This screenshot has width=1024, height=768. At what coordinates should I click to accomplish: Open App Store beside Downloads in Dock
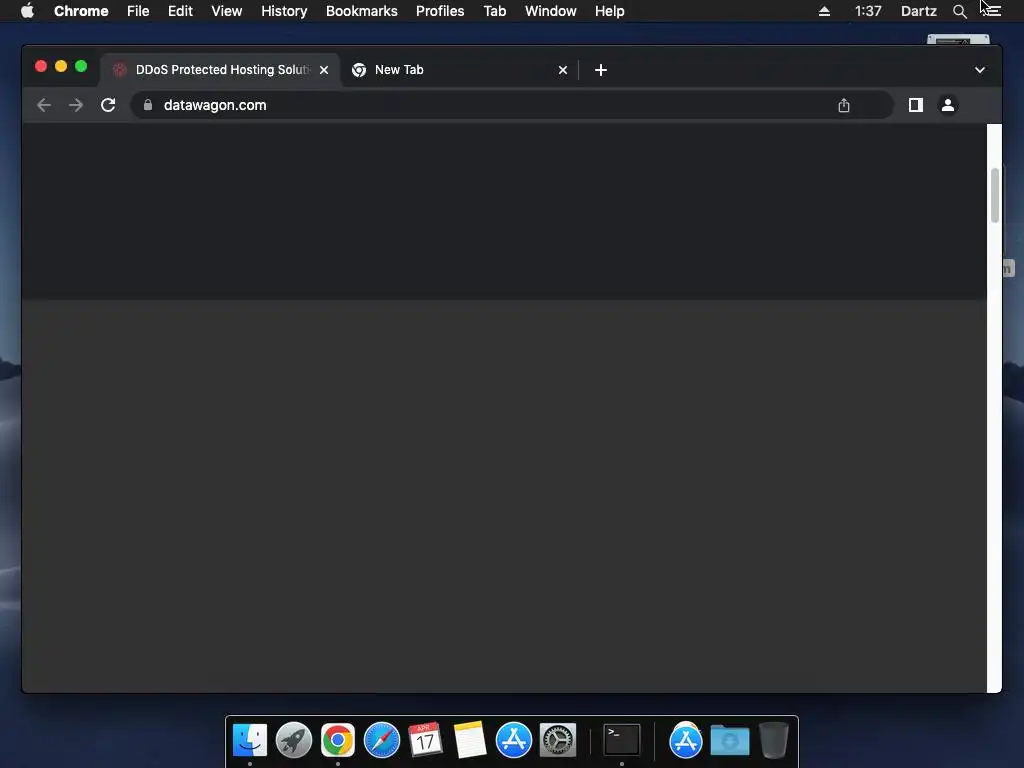pos(686,741)
